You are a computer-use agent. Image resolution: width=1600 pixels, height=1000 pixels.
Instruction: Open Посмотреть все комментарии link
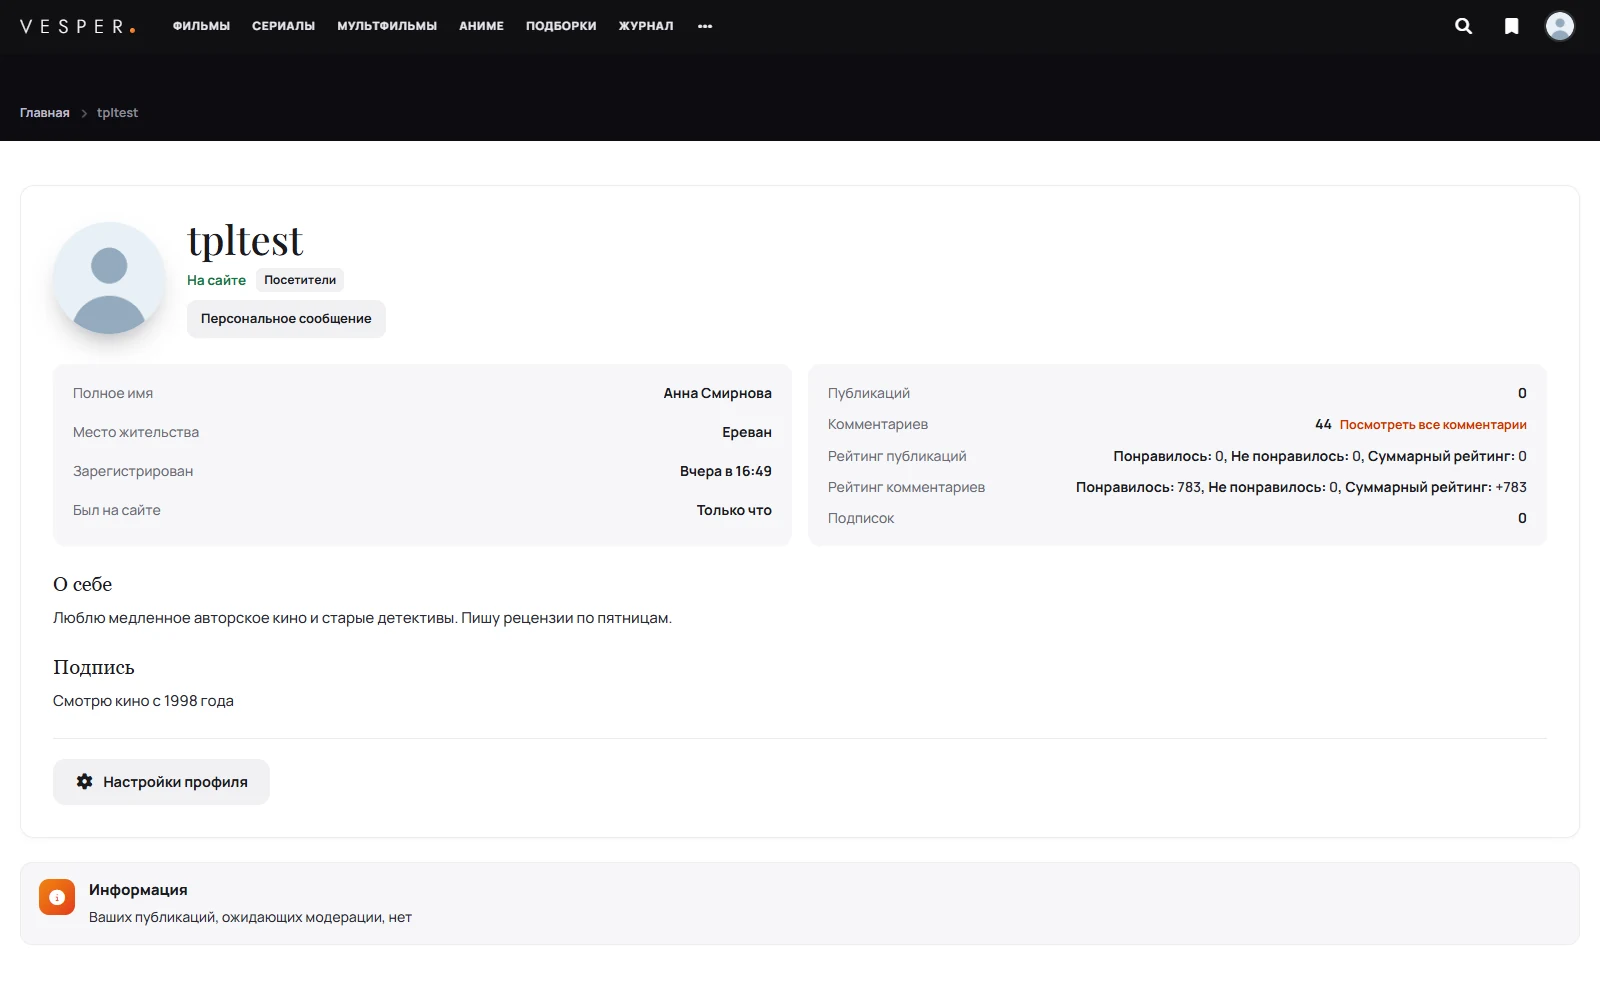[1433, 425]
